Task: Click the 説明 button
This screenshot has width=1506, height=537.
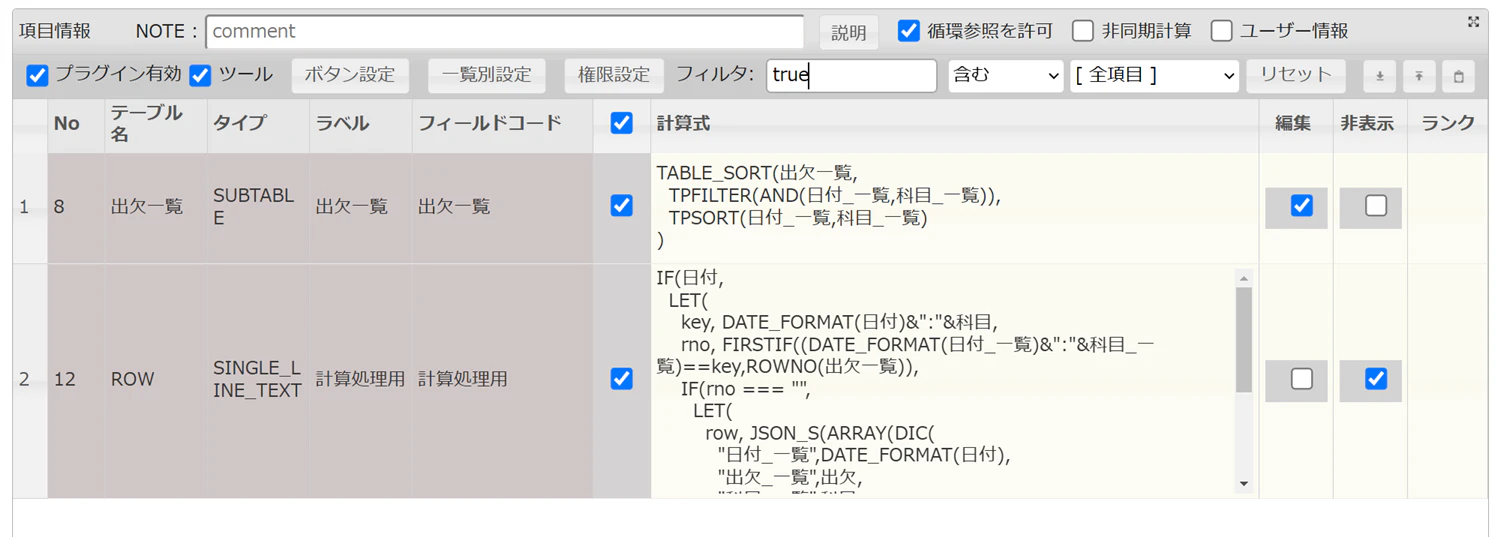Action: point(849,32)
